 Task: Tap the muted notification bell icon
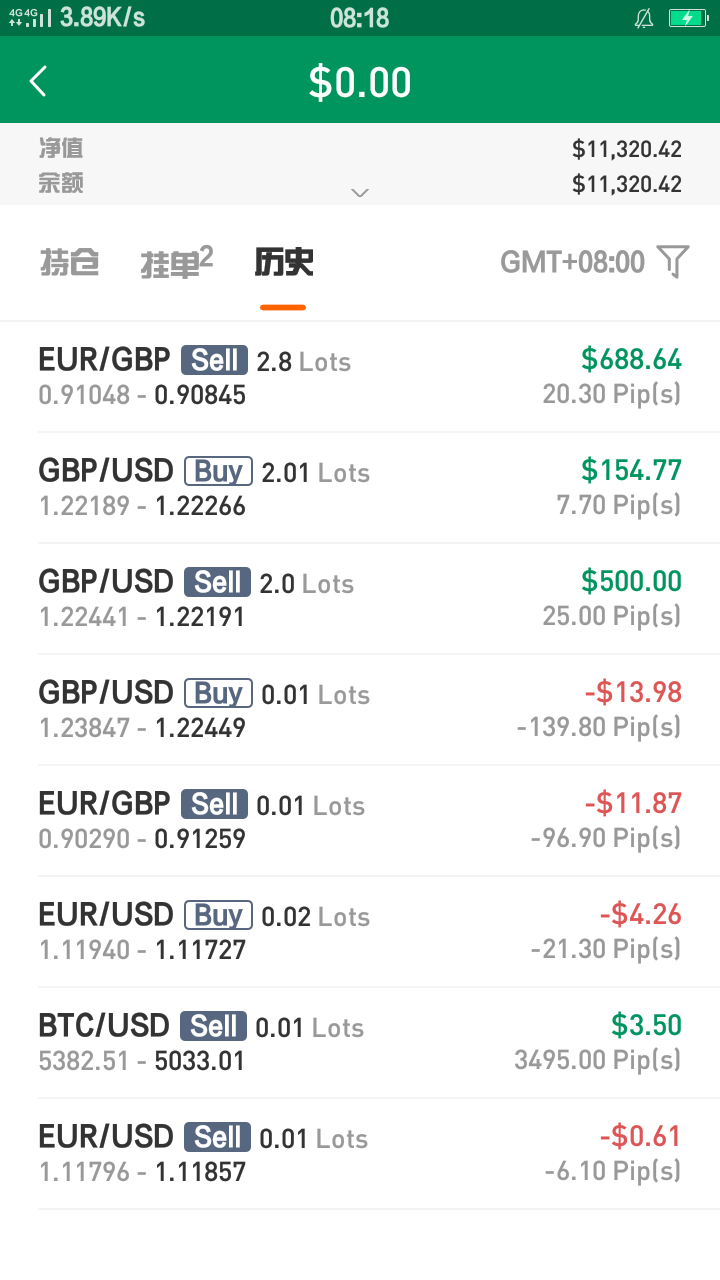pos(644,18)
